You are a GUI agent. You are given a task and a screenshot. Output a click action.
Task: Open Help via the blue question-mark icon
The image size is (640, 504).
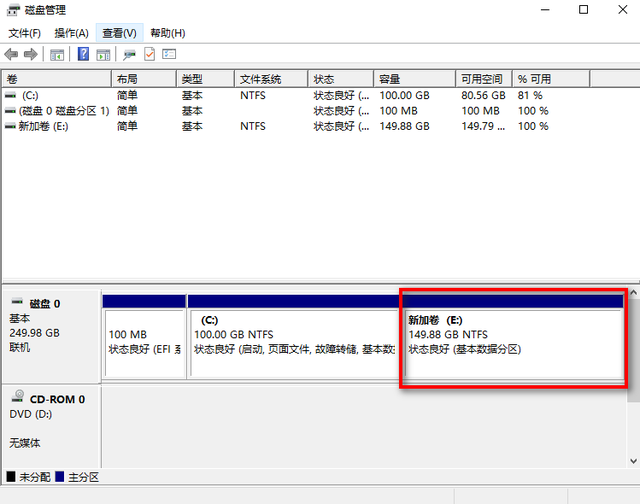[x=83, y=54]
